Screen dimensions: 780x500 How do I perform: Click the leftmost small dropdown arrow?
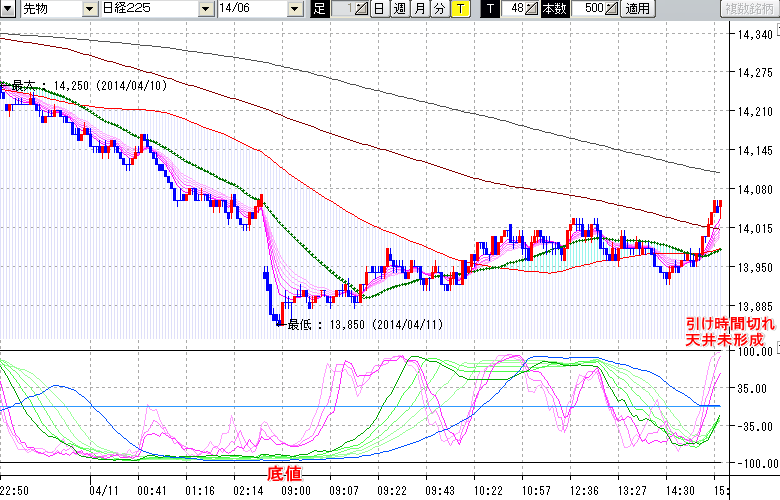pyautogui.click(x=7, y=9)
